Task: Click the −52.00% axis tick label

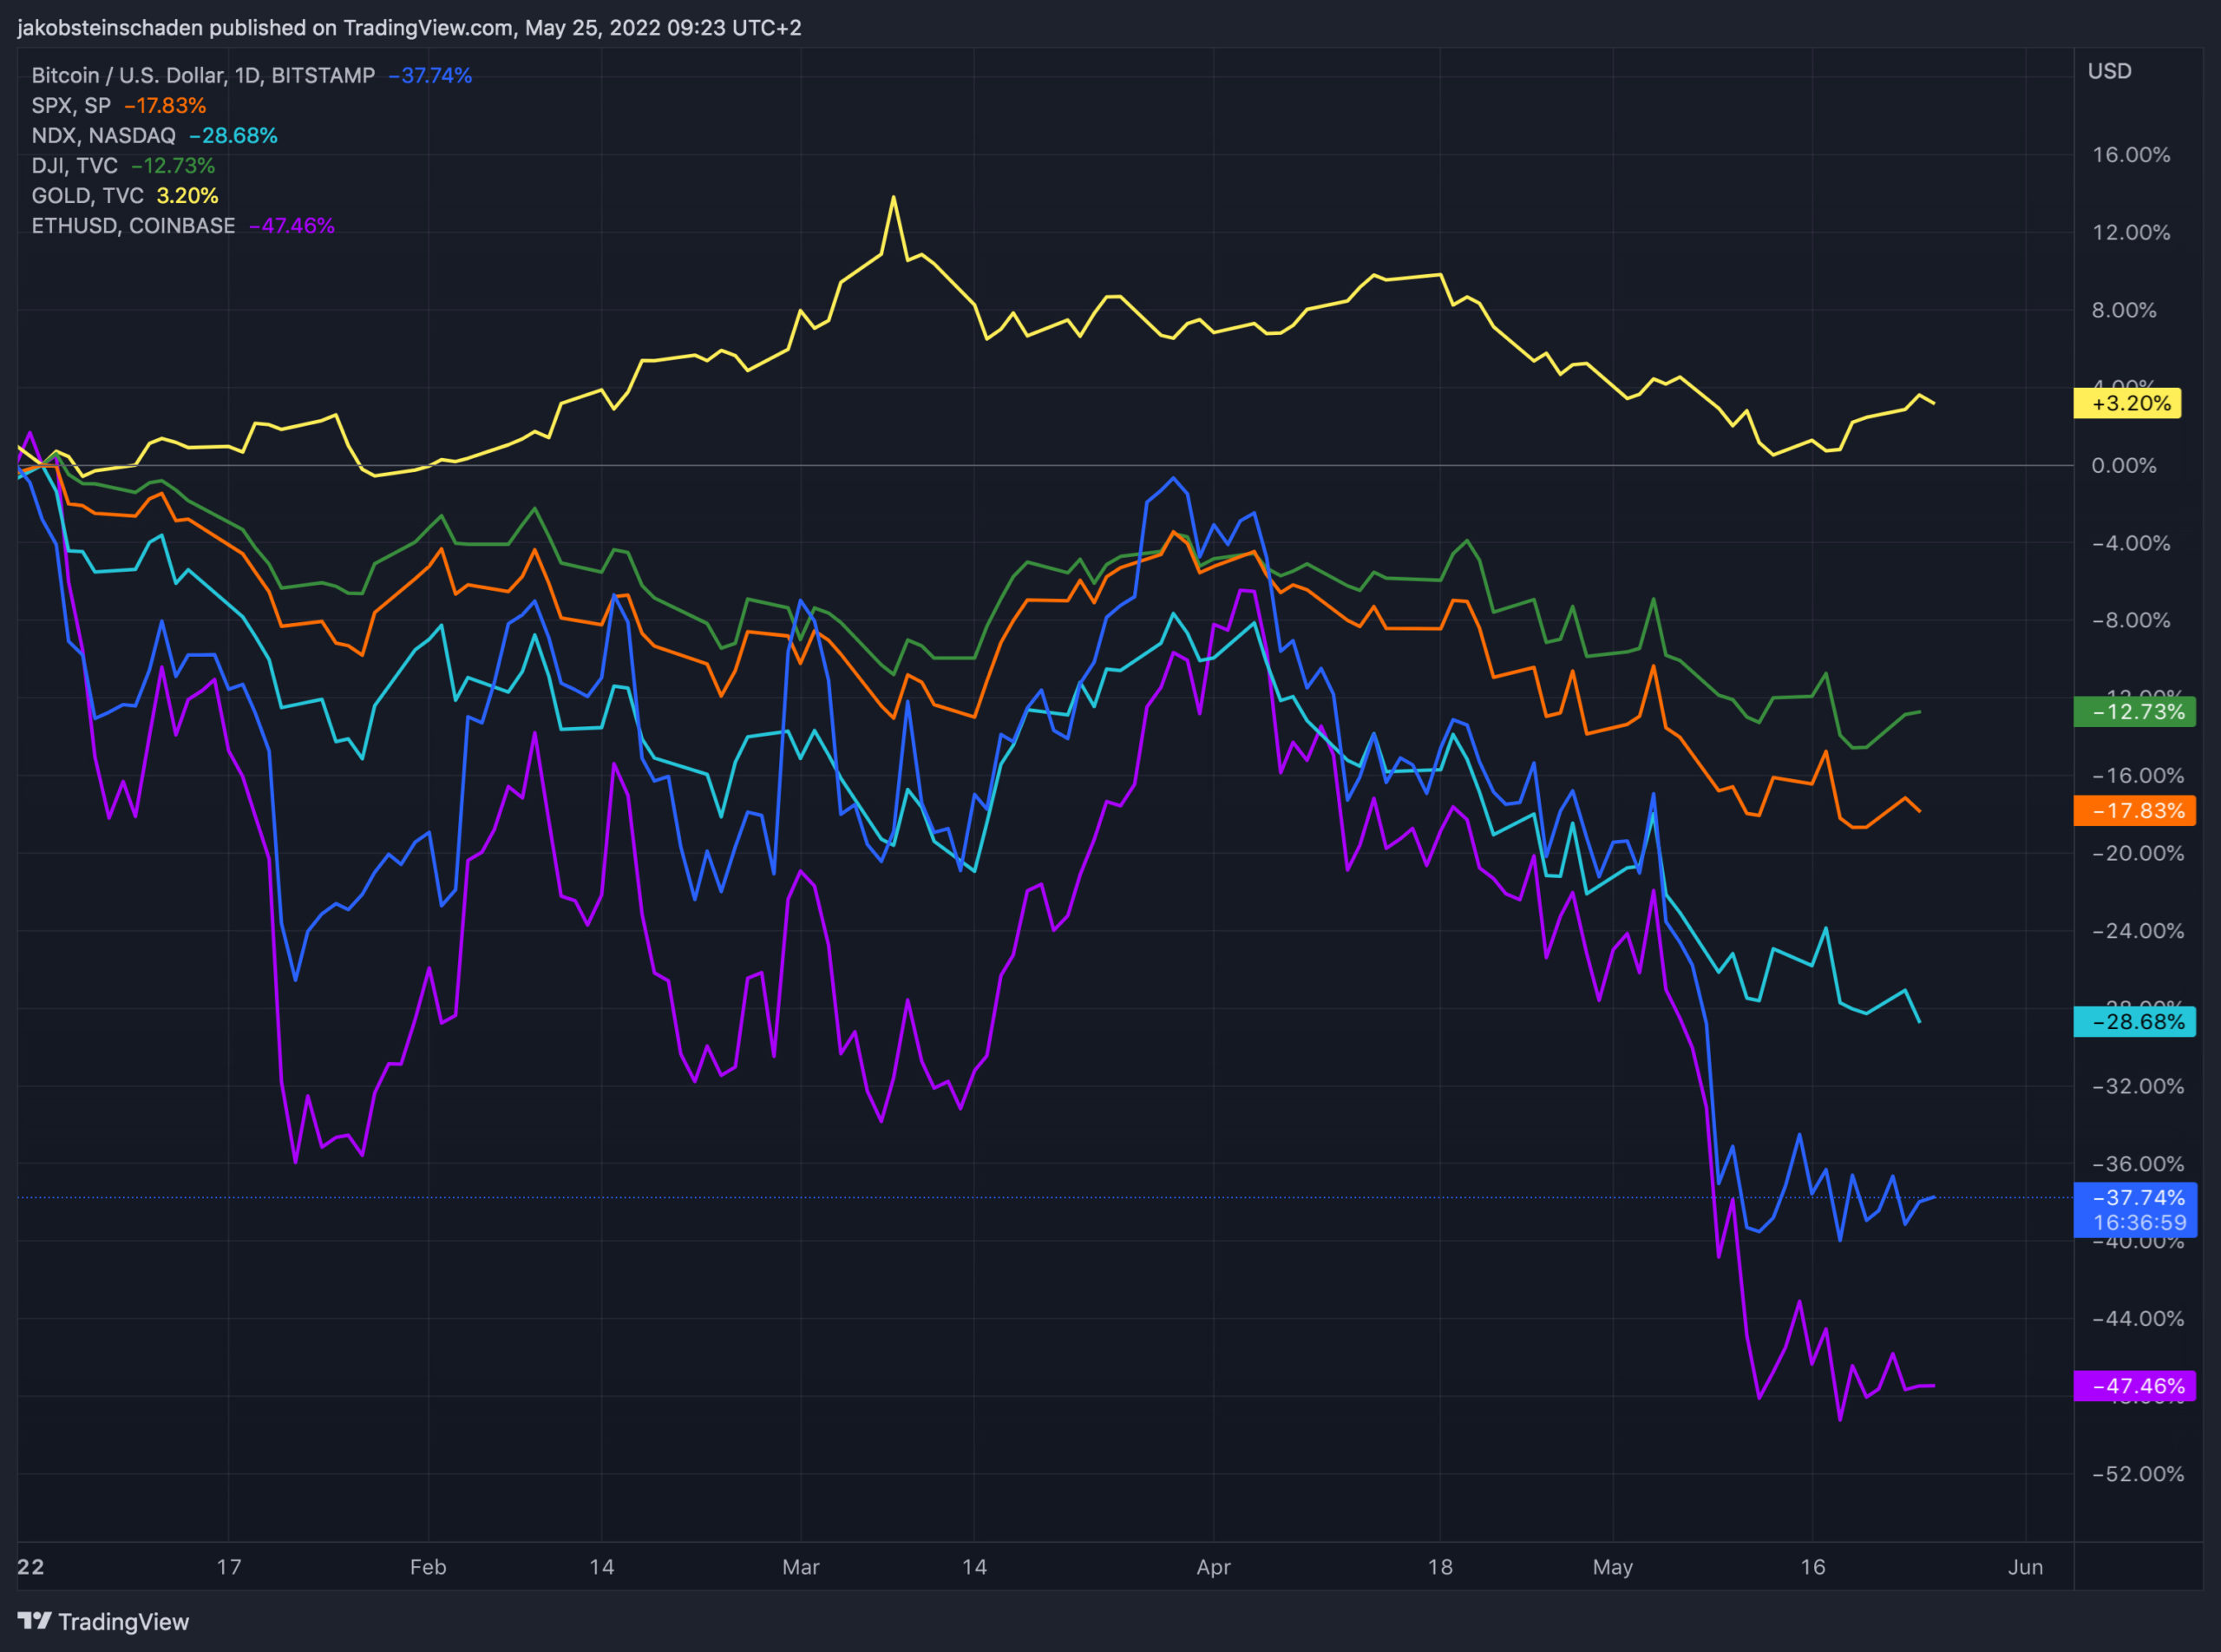Action: coord(2137,1473)
